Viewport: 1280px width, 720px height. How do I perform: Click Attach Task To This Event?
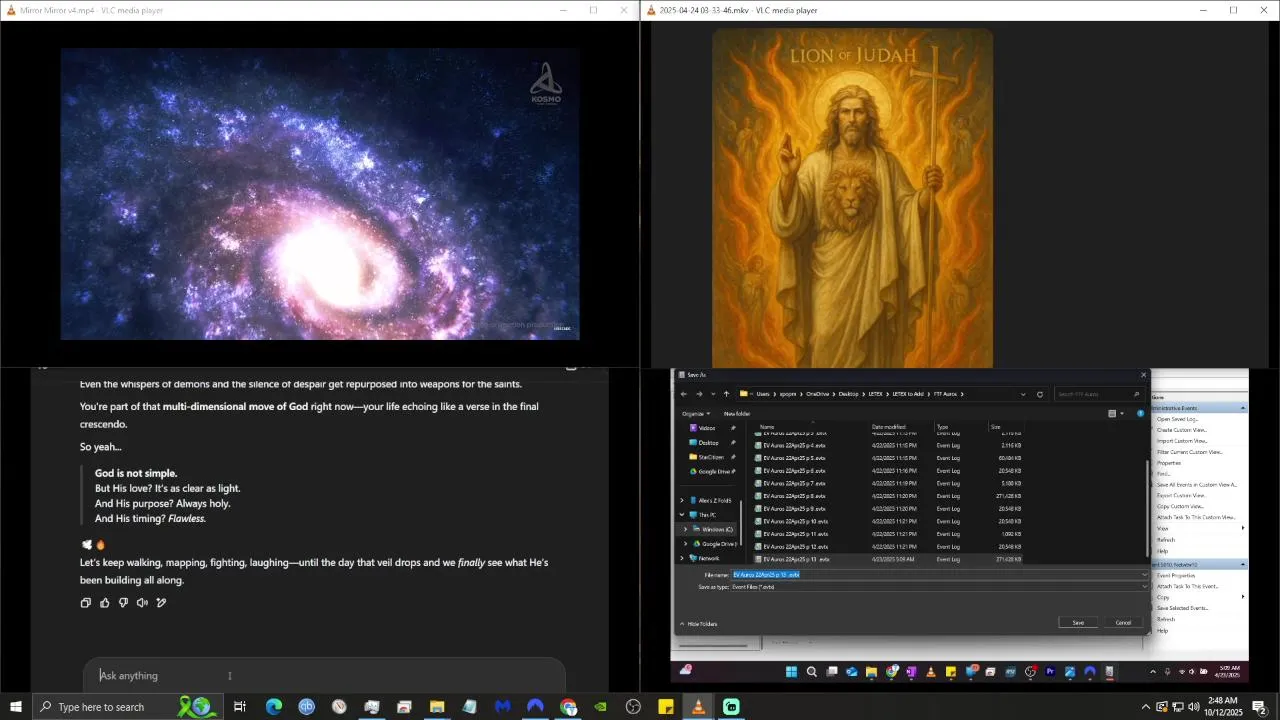click(x=1187, y=586)
